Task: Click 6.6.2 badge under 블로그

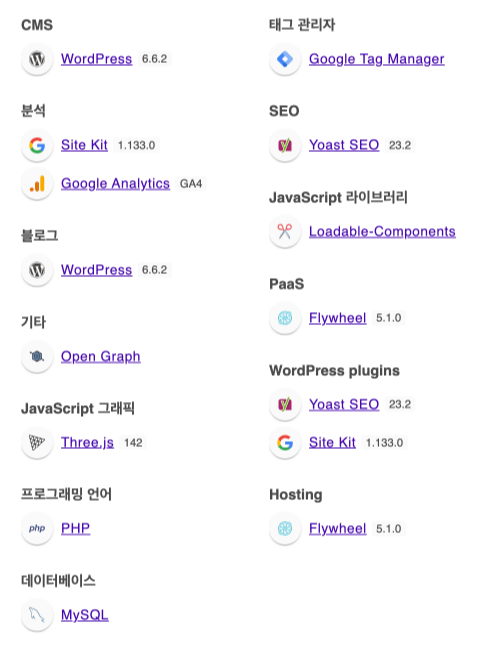Action: [x=154, y=270]
